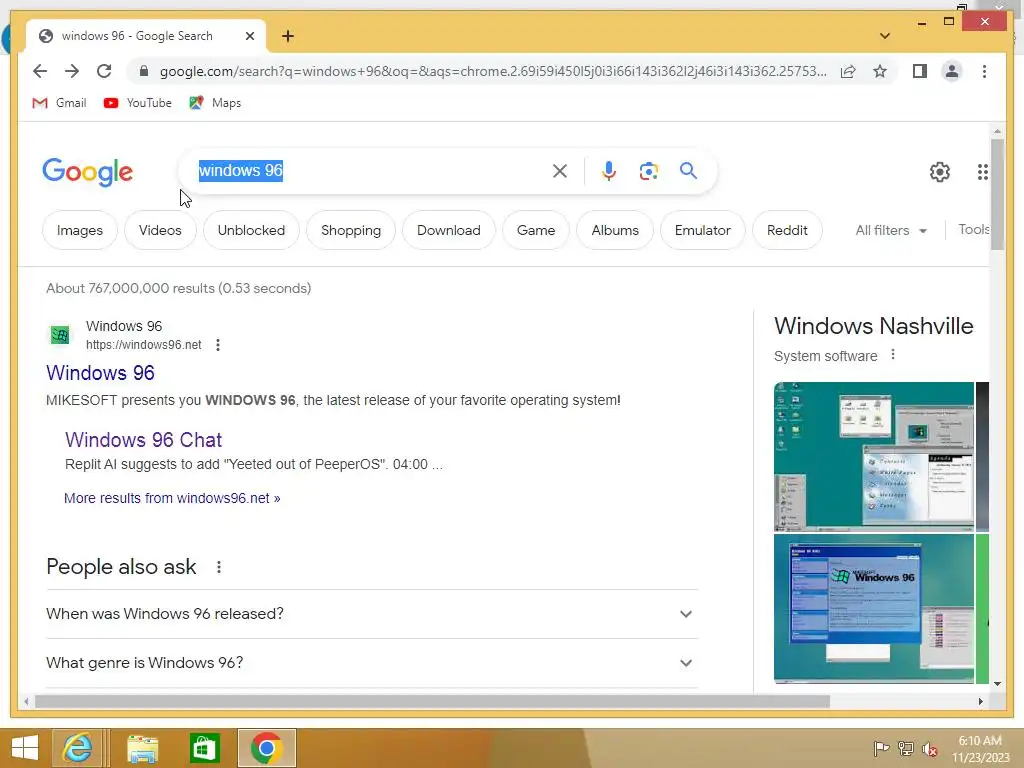Open People also ask options dots
Viewport: 1024px width, 768px height.
[x=219, y=568]
